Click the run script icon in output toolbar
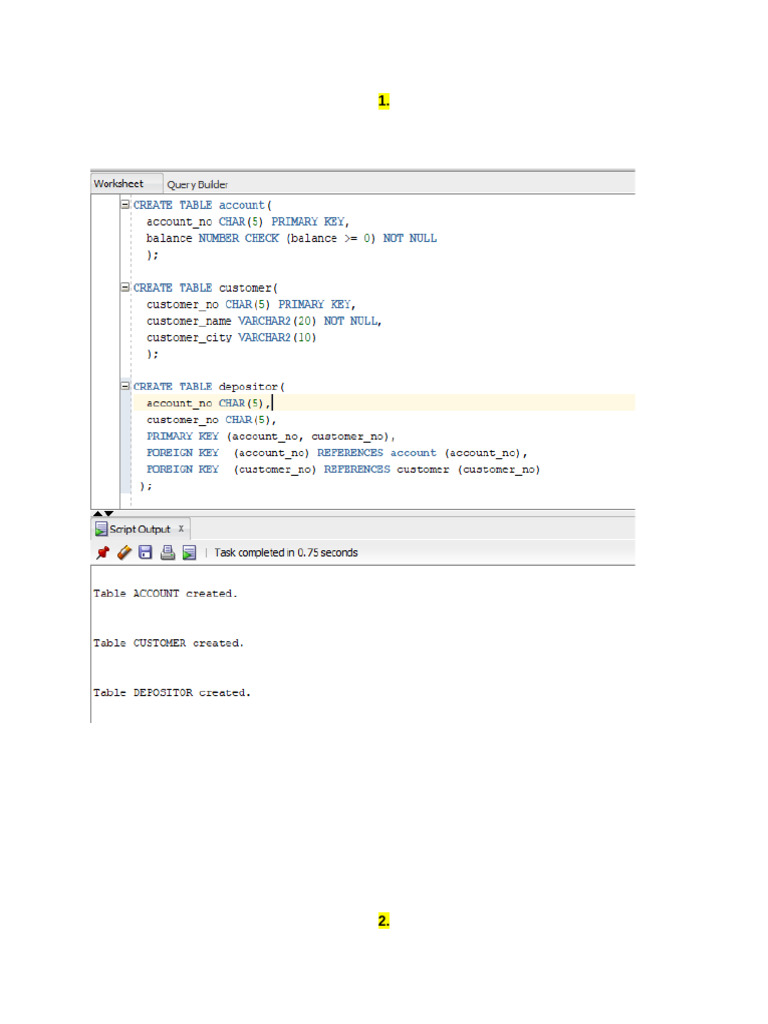The image size is (768, 1024). pyautogui.click(x=189, y=552)
